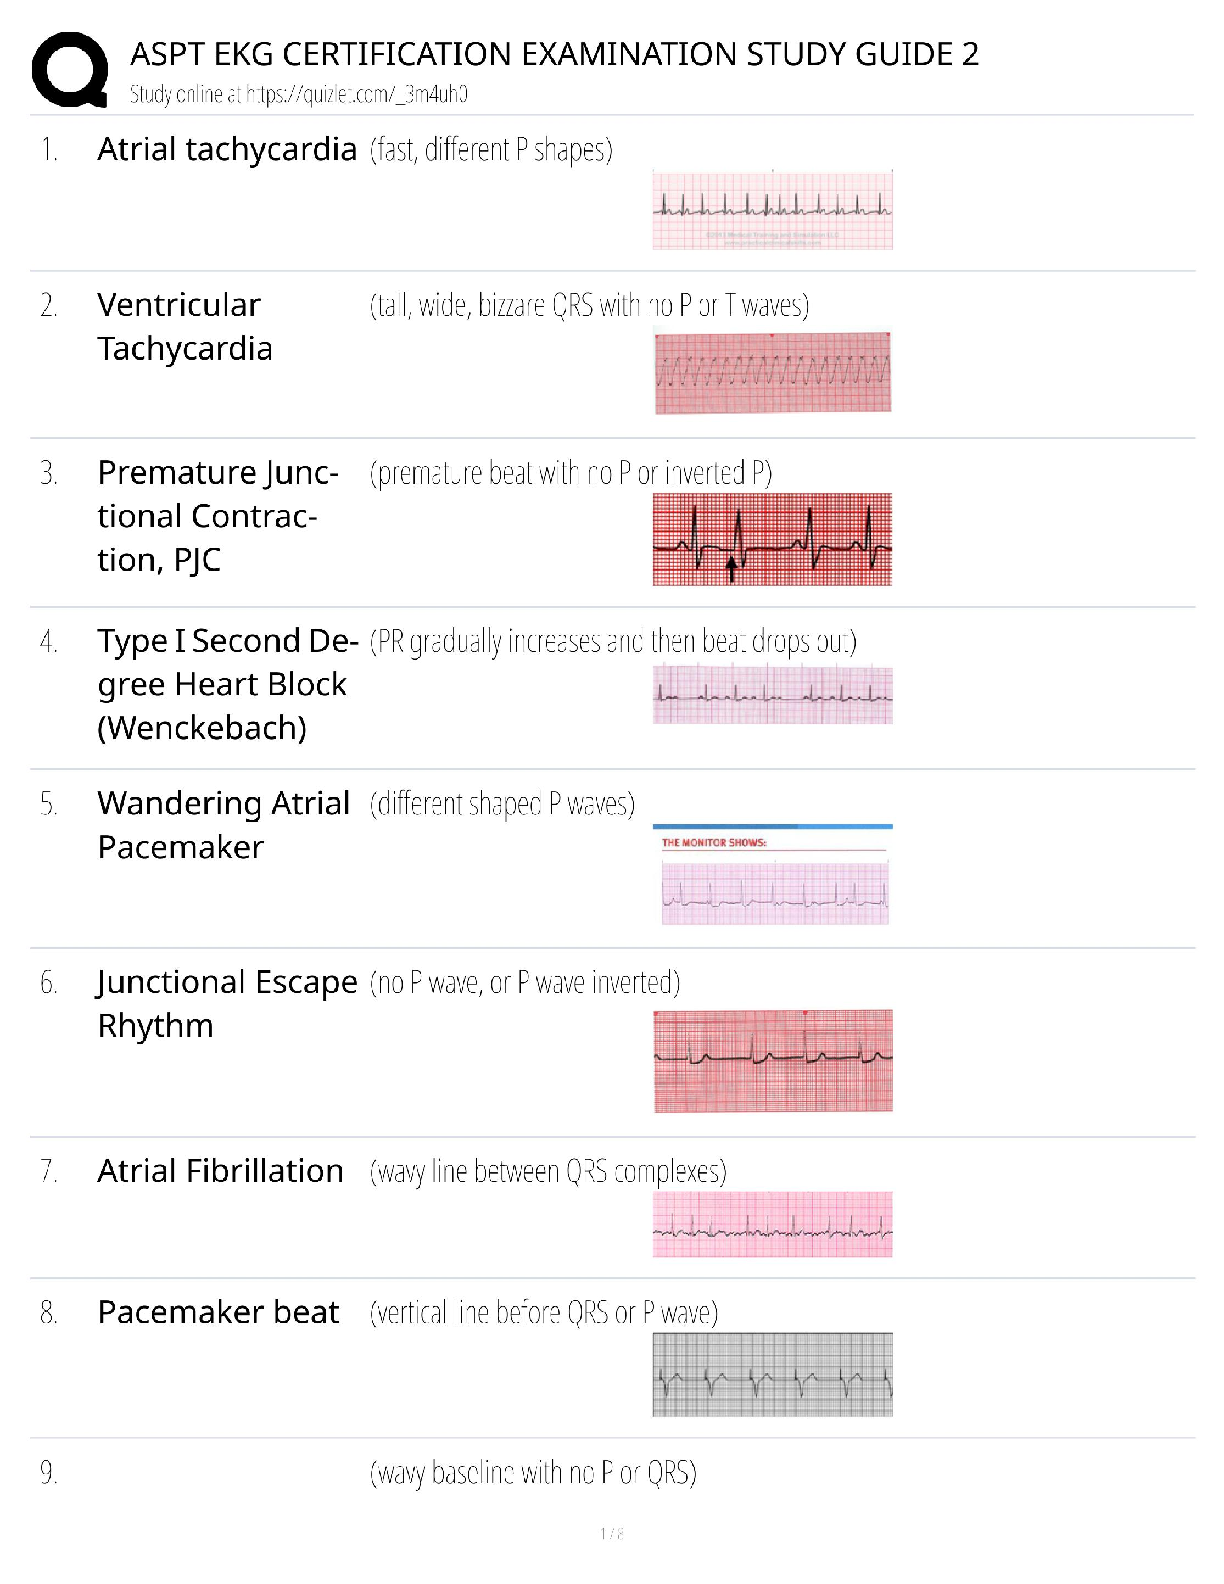Screen dimensions: 1224x1584
Task: Click the Wandering Atrial Pacemaker term
Action: pos(223,825)
